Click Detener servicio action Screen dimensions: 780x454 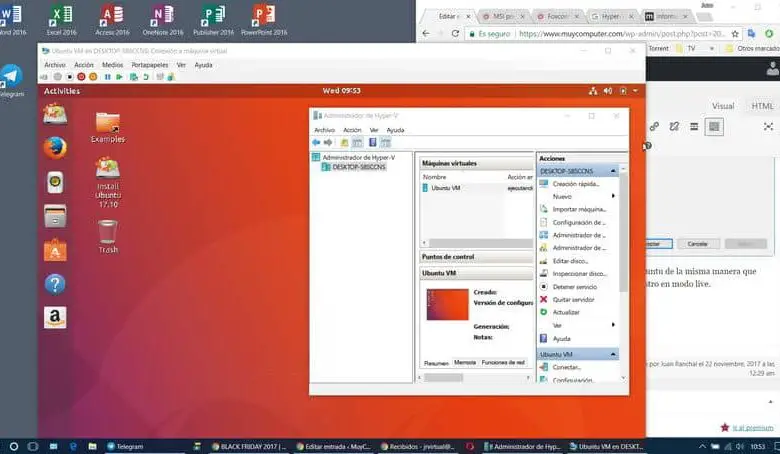click(575, 287)
